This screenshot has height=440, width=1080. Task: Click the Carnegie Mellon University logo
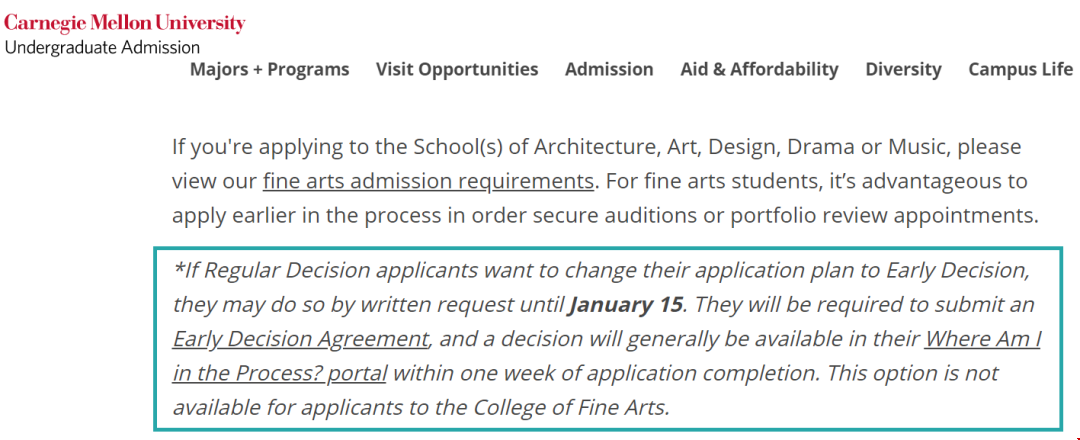[125, 24]
